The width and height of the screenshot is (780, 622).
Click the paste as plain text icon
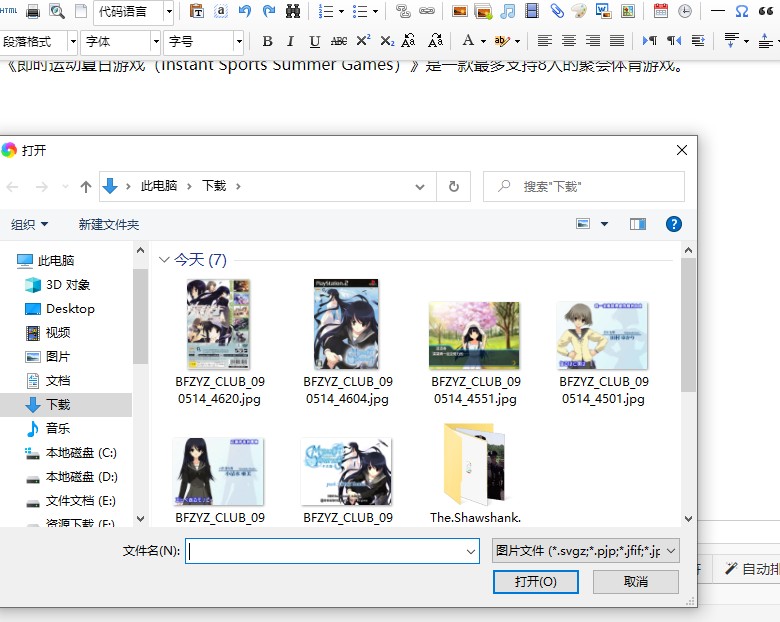(x=197, y=10)
